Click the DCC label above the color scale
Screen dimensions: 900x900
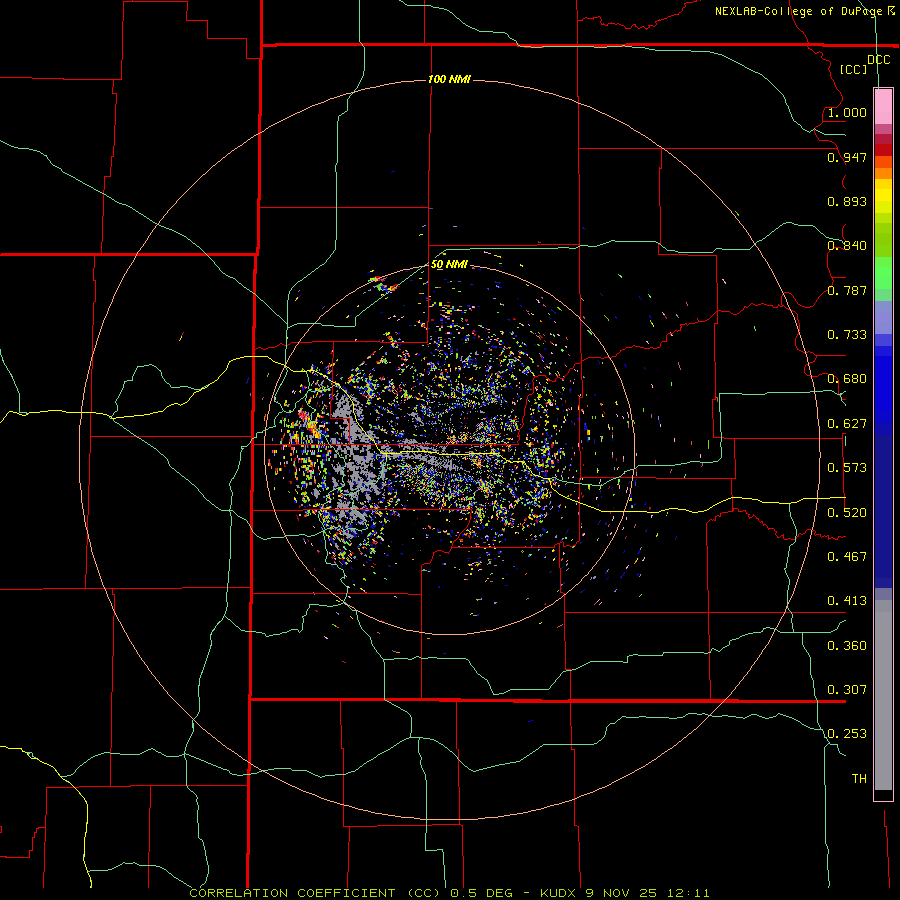pyautogui.click(x=879, y=60)
